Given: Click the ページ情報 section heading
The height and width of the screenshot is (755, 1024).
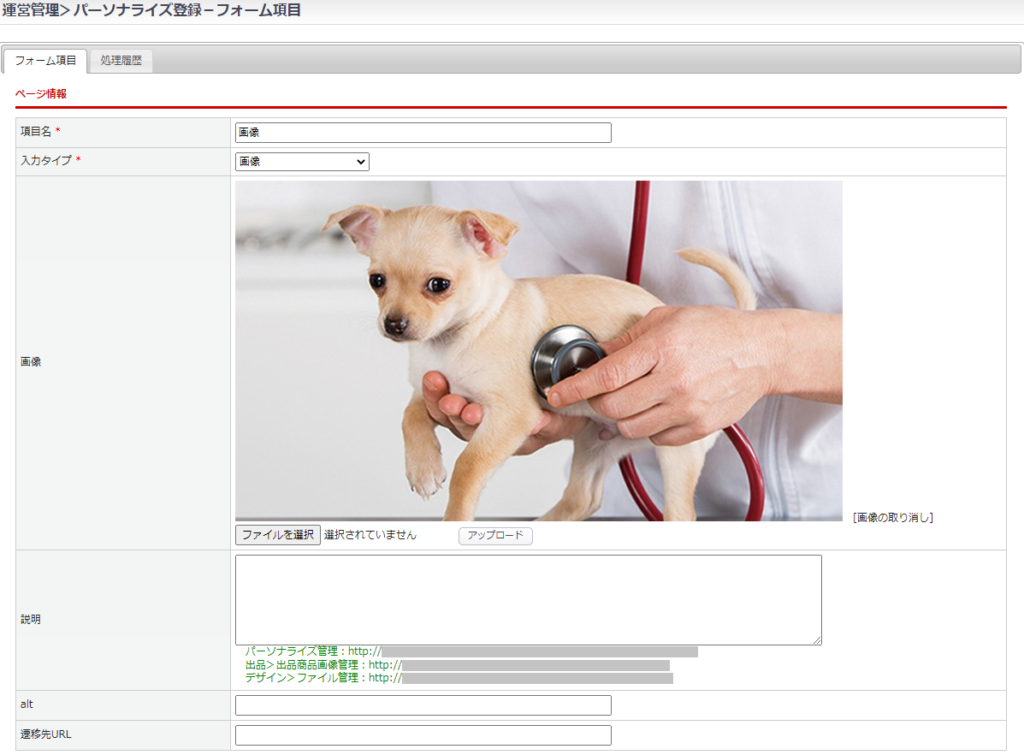Looking at the screenshot, I should tap(41, 93).
